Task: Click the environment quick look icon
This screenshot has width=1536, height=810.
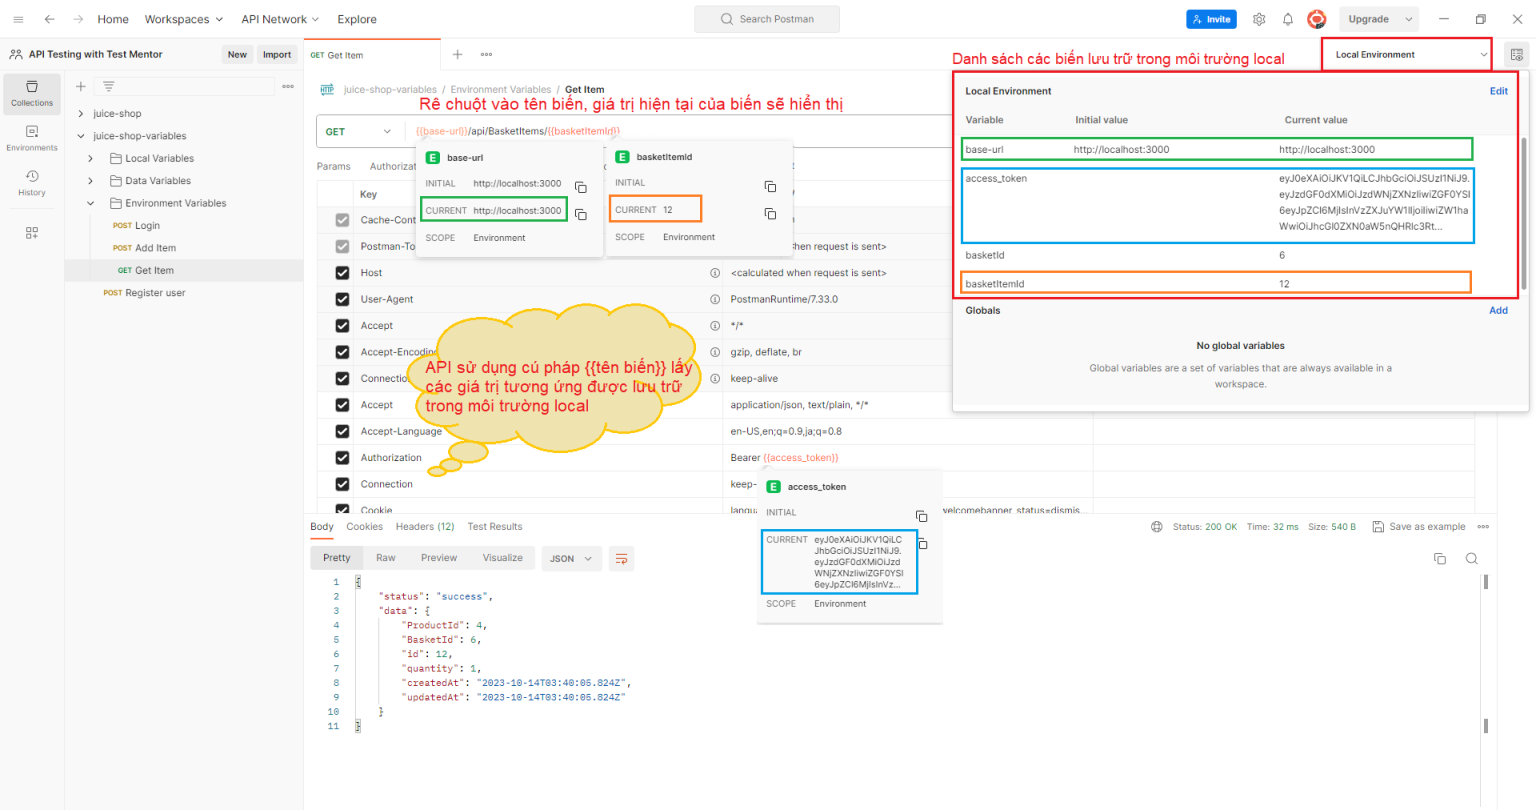Action: coord(1517,55)
